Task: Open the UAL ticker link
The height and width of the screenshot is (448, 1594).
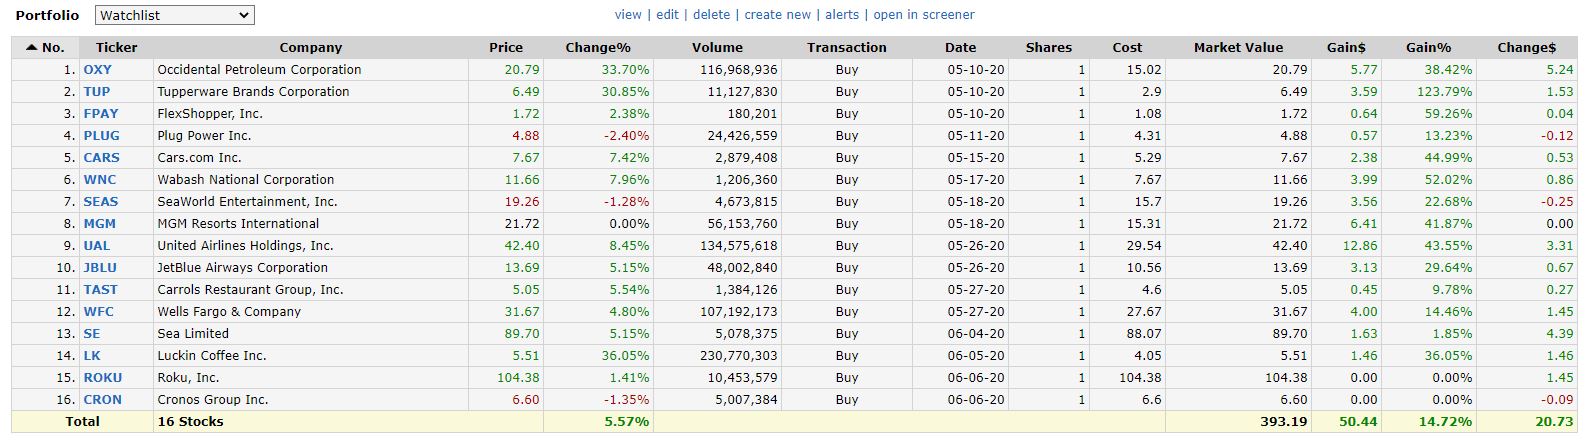Action: tap(97, 246)
